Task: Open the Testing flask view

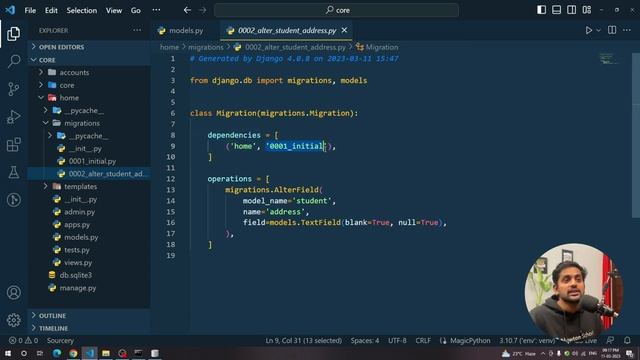Action: [13, 172]
